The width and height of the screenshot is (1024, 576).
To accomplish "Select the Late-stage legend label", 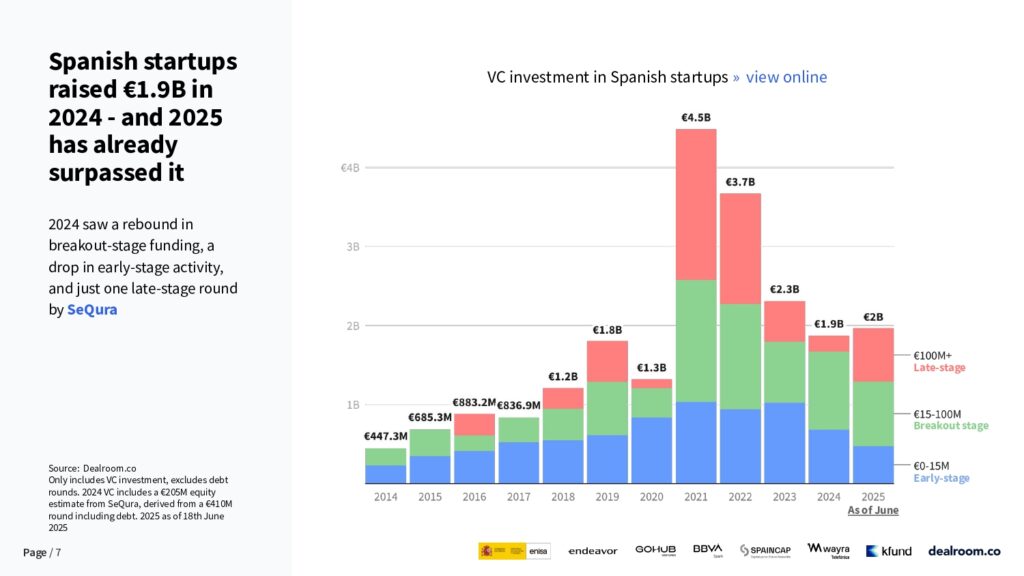I will click(939, 368).
